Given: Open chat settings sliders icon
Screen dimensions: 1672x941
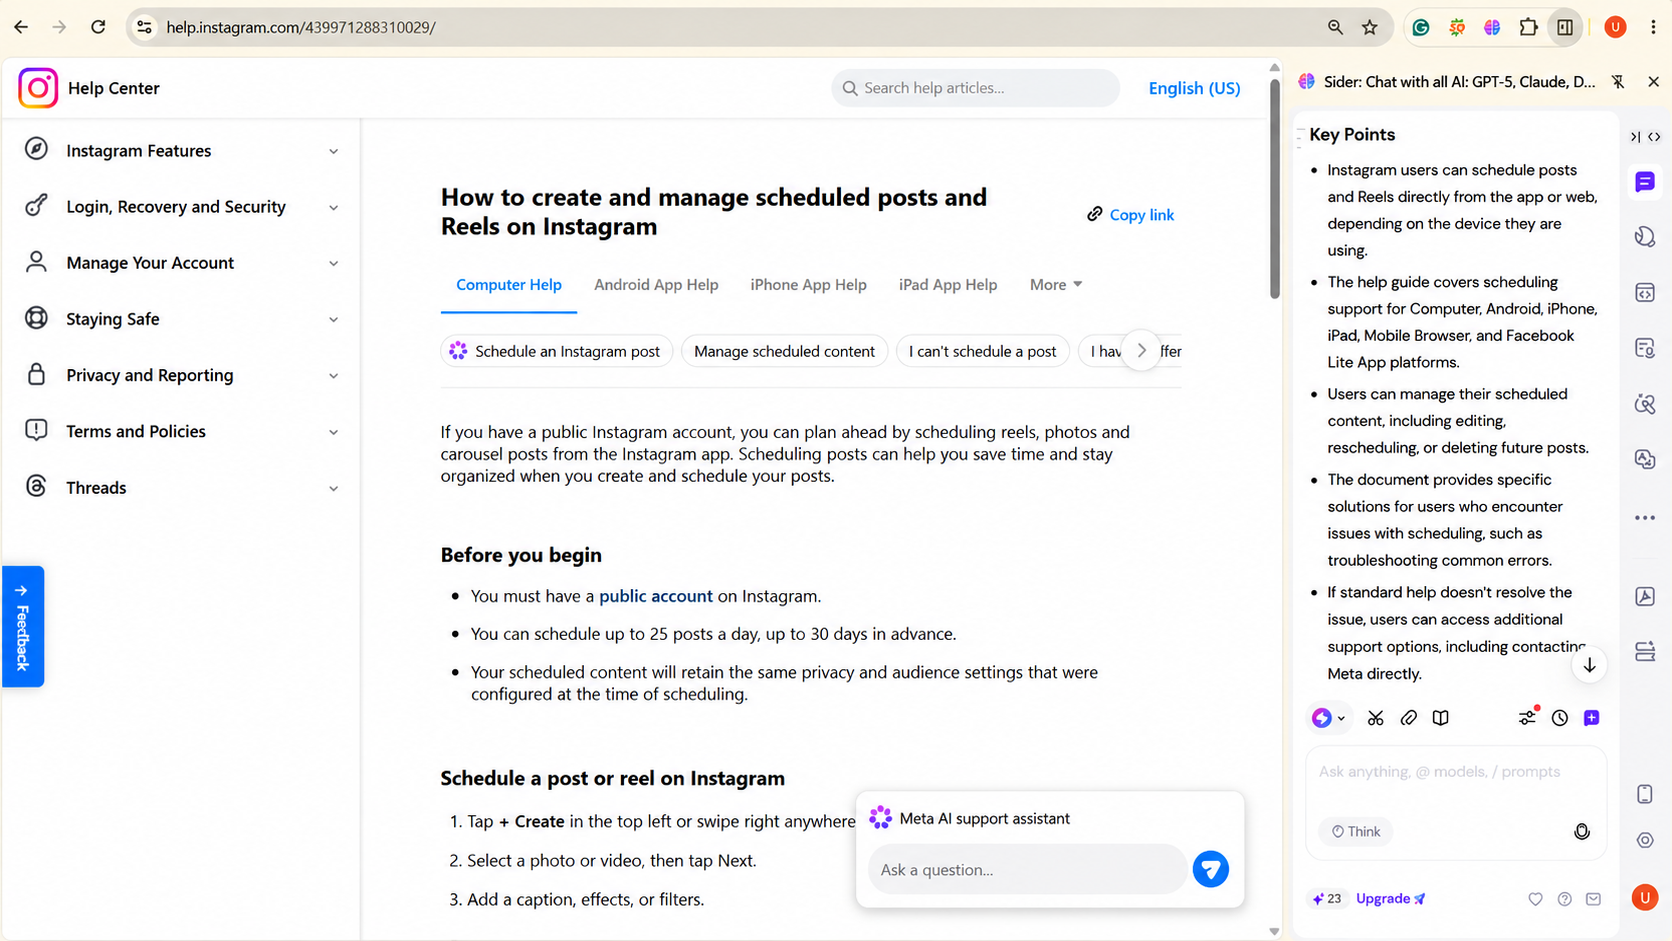Looking at the screenshot, I should [1527, 717].
